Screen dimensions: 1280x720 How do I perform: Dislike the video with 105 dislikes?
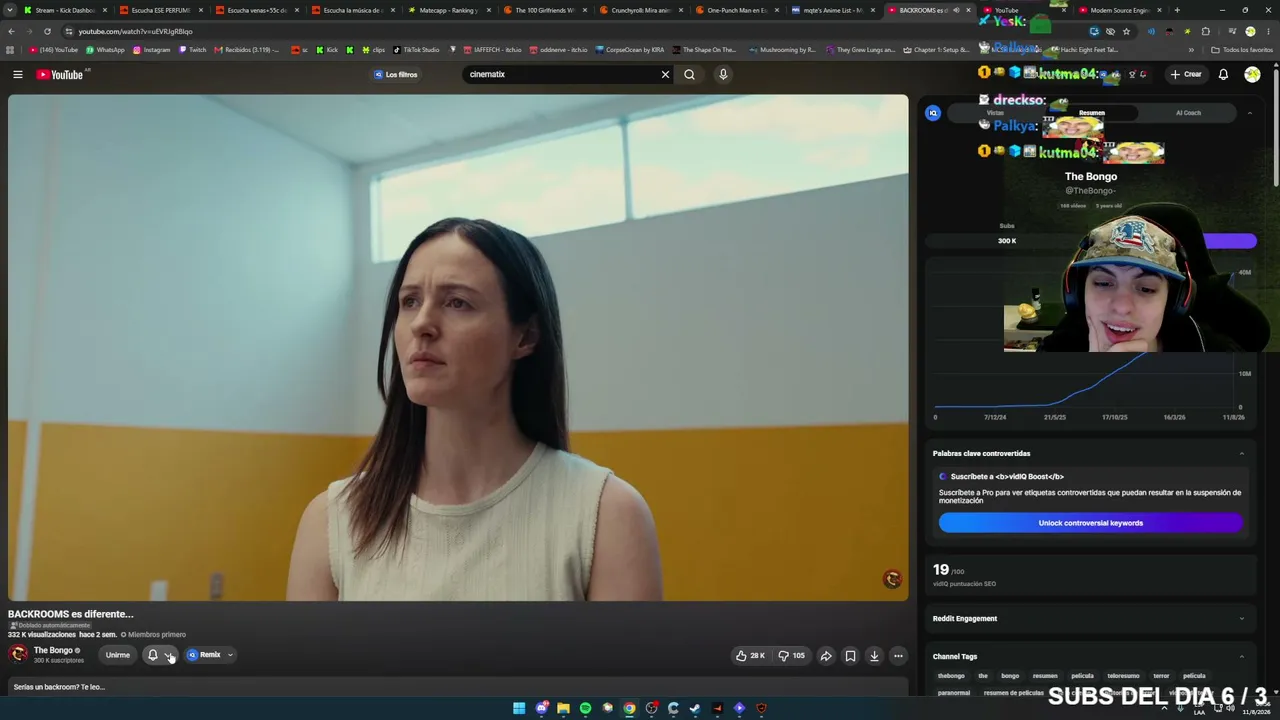click(x=792, y=655)
